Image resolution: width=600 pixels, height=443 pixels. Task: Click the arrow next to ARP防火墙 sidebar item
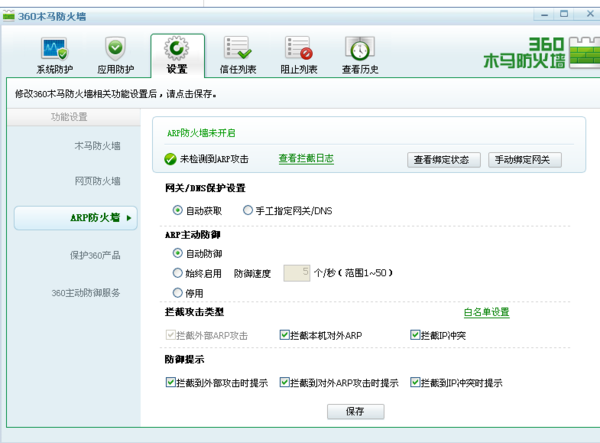129,218
